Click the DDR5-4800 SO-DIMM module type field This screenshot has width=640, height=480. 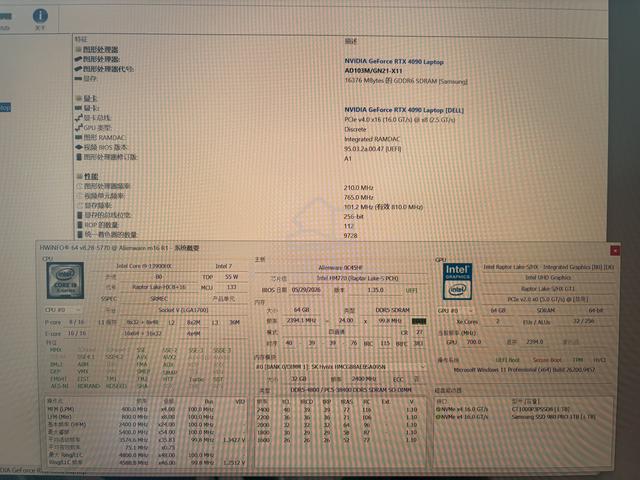tap(350, 390)
